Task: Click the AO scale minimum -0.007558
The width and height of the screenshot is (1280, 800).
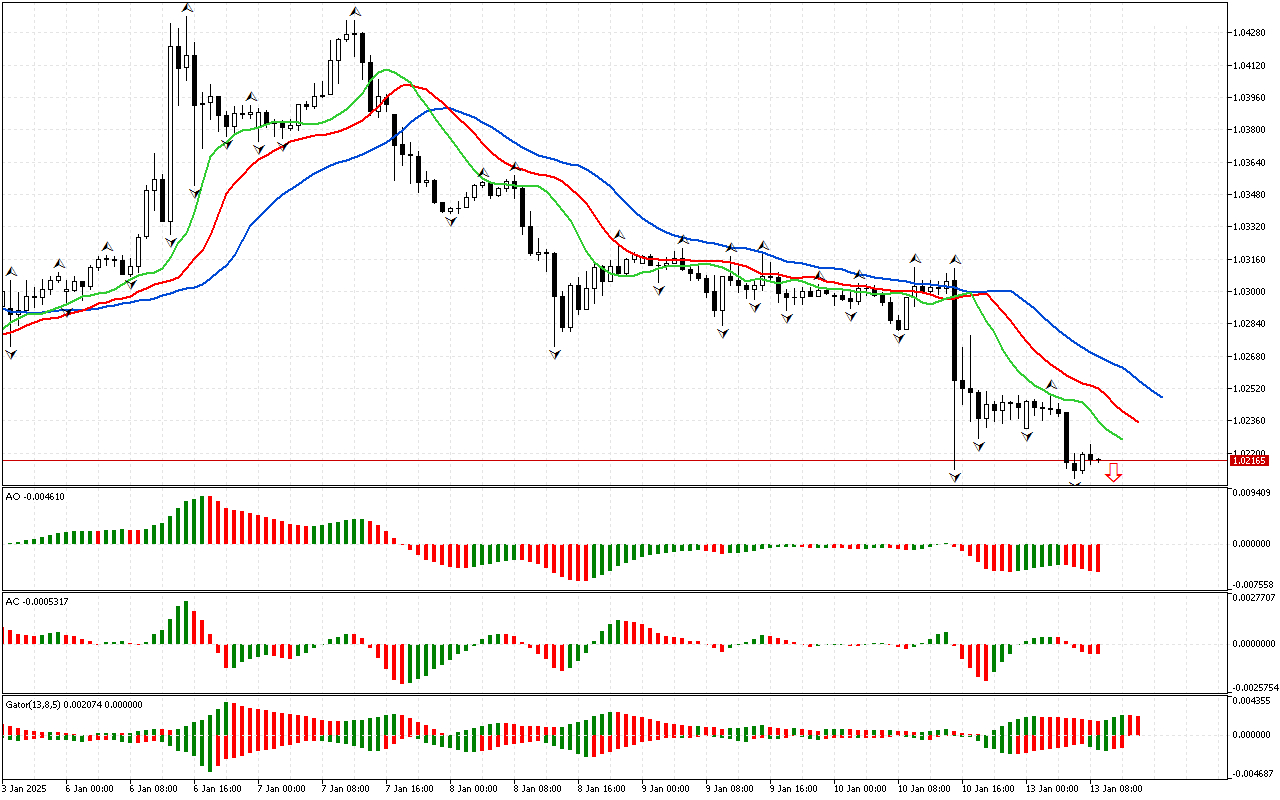Action: tap(1254, 584)
